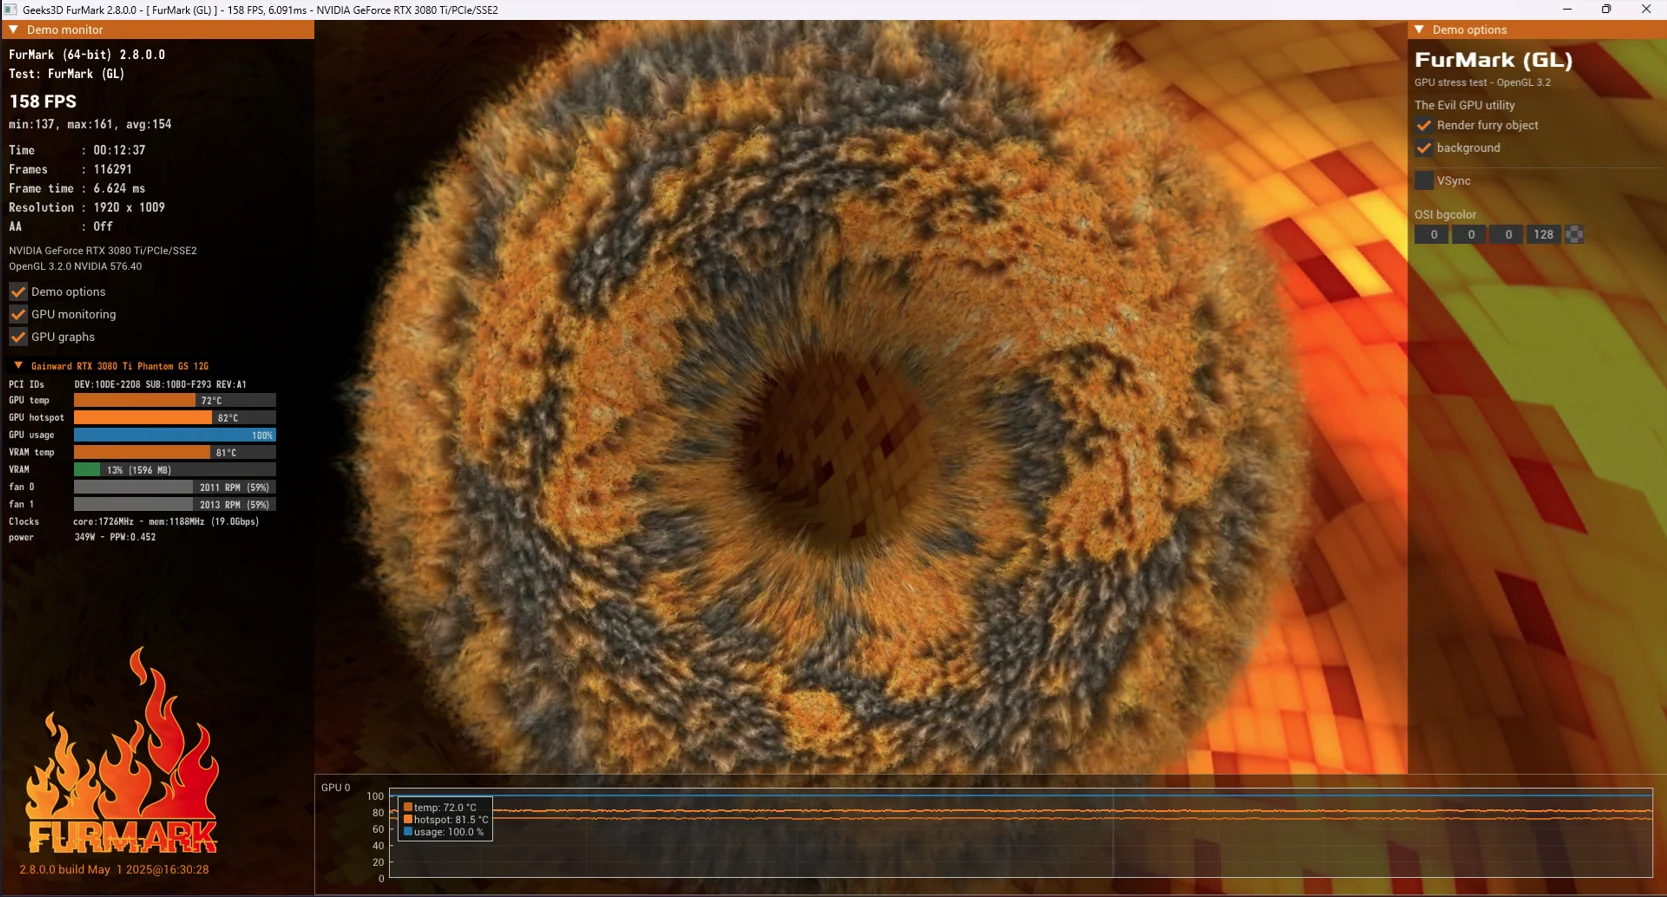Click the "temp: 72.0 °C" graph legend entry

pyautogui.click(x=440, y=807)
